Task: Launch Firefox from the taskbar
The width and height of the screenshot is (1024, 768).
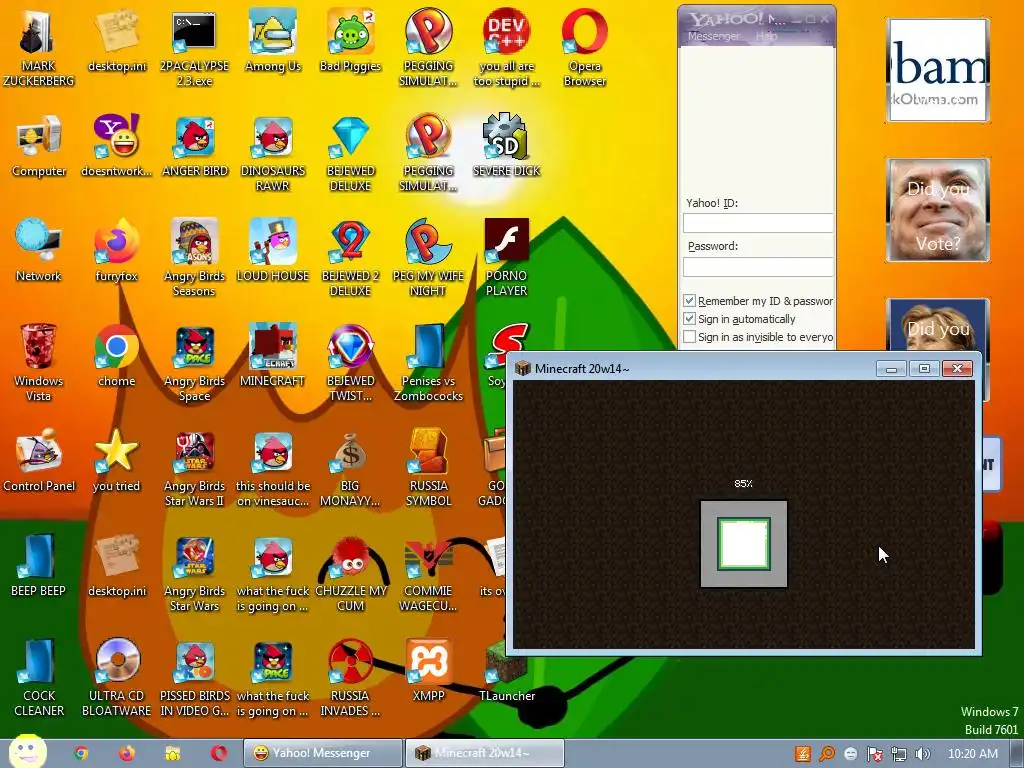Action: tap(127, 753)
